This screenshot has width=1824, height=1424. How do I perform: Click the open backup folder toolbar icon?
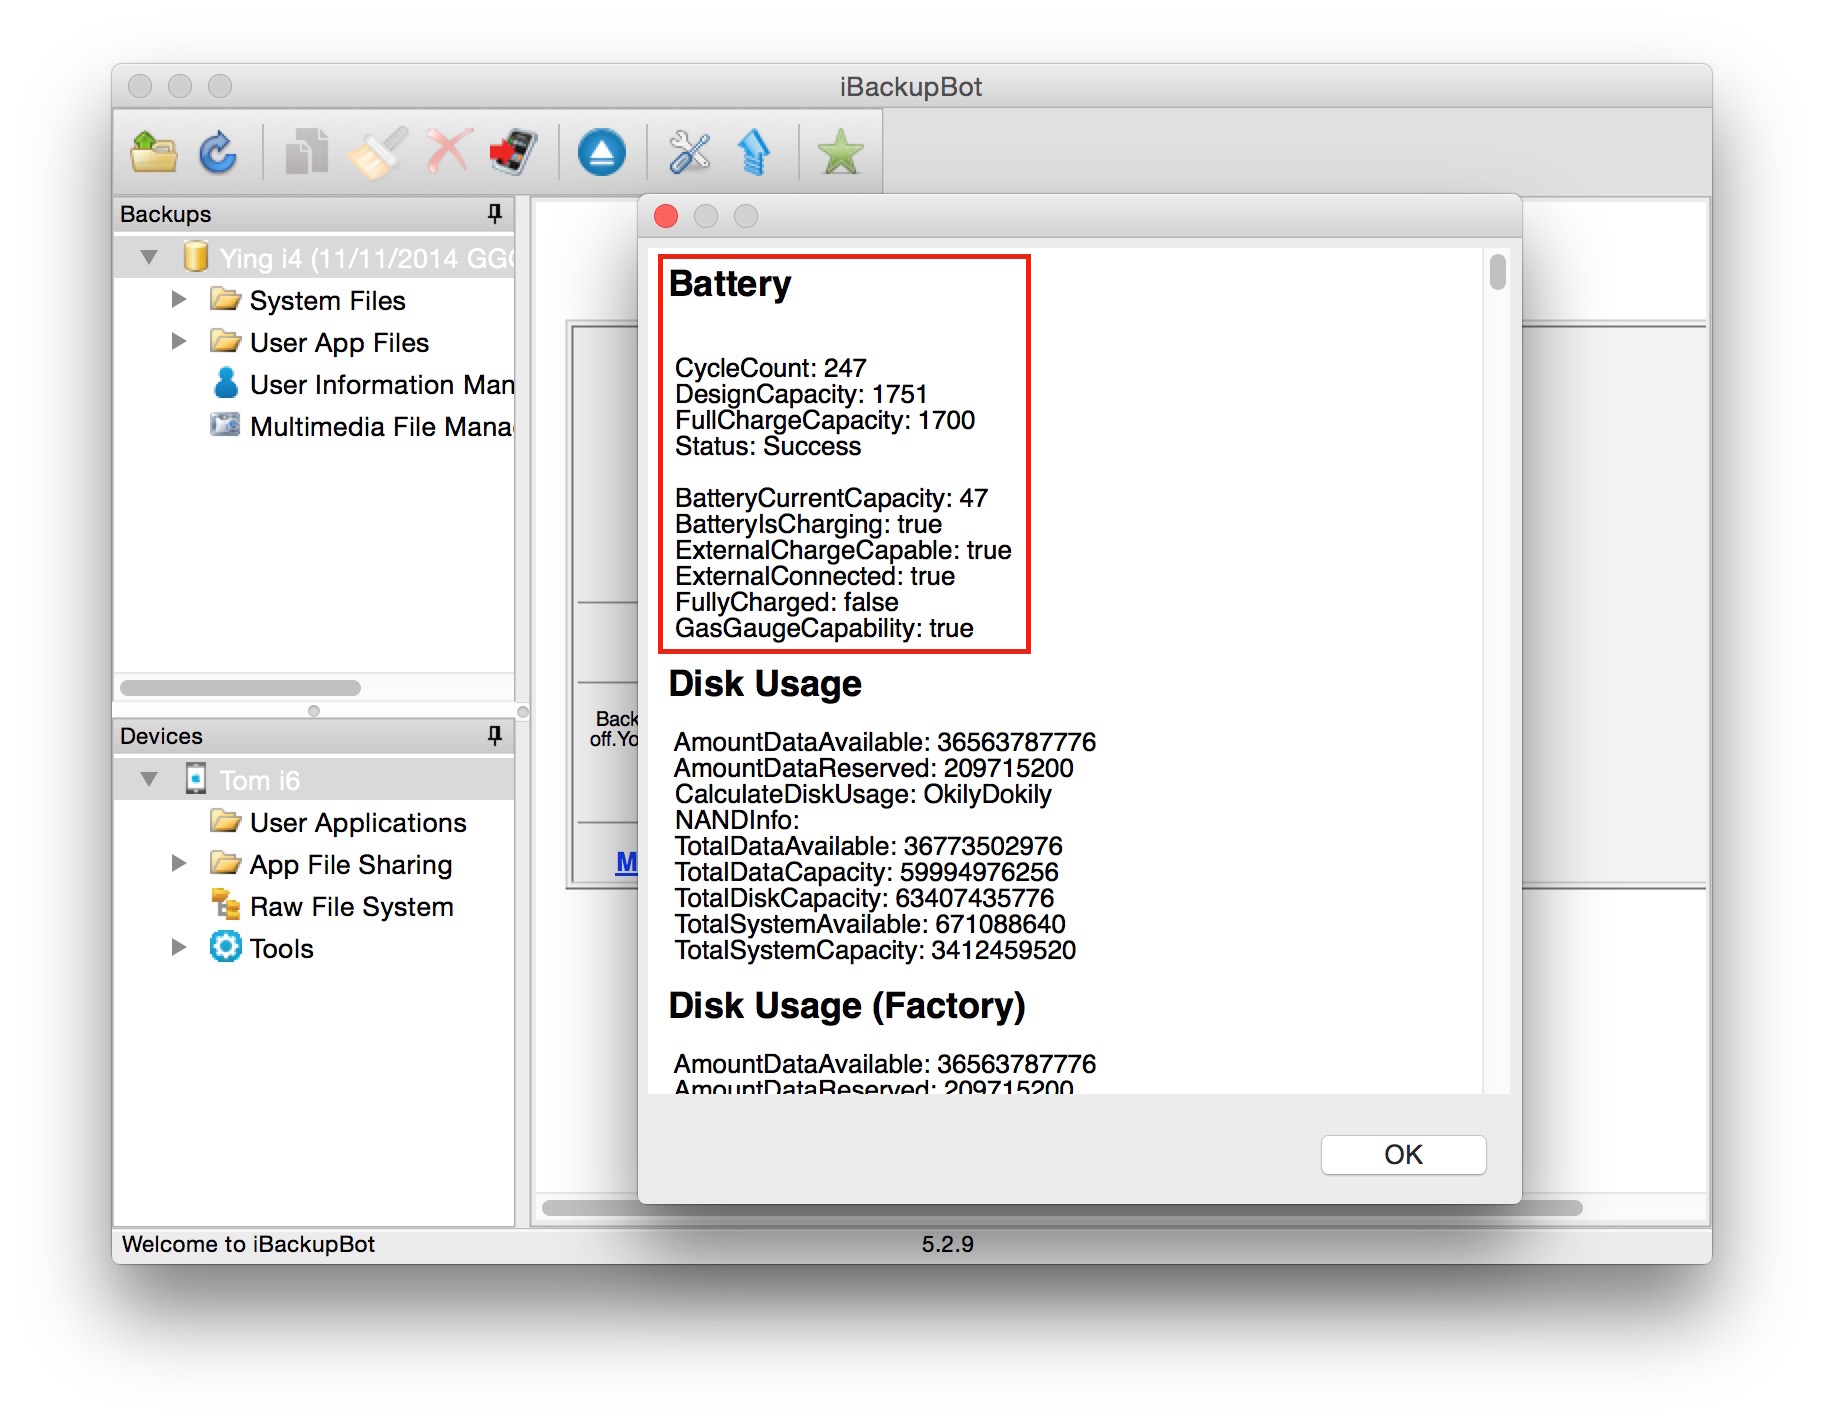[153, 152]
